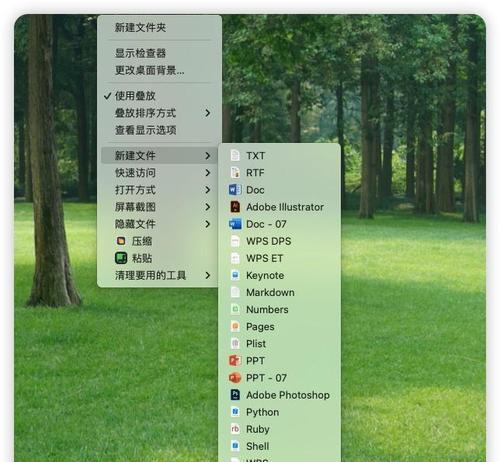Viewport: 500px width, 462px height.
Task: Open the 屏幕截图 submenu arrow
Action: pyautogui.click(x=208, y=207)
